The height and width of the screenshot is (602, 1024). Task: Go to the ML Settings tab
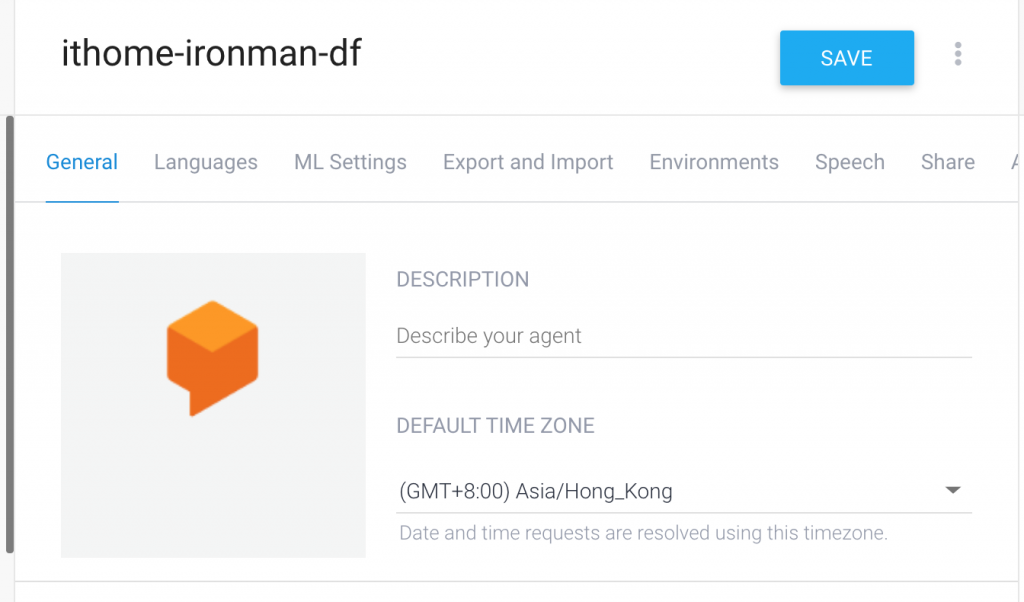point(350,162)
